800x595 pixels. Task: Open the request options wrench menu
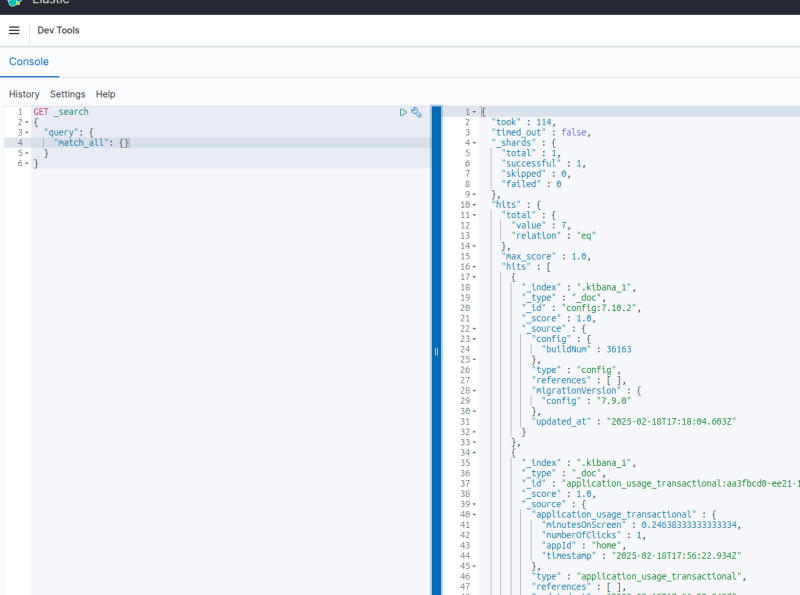tap(417, 112)
